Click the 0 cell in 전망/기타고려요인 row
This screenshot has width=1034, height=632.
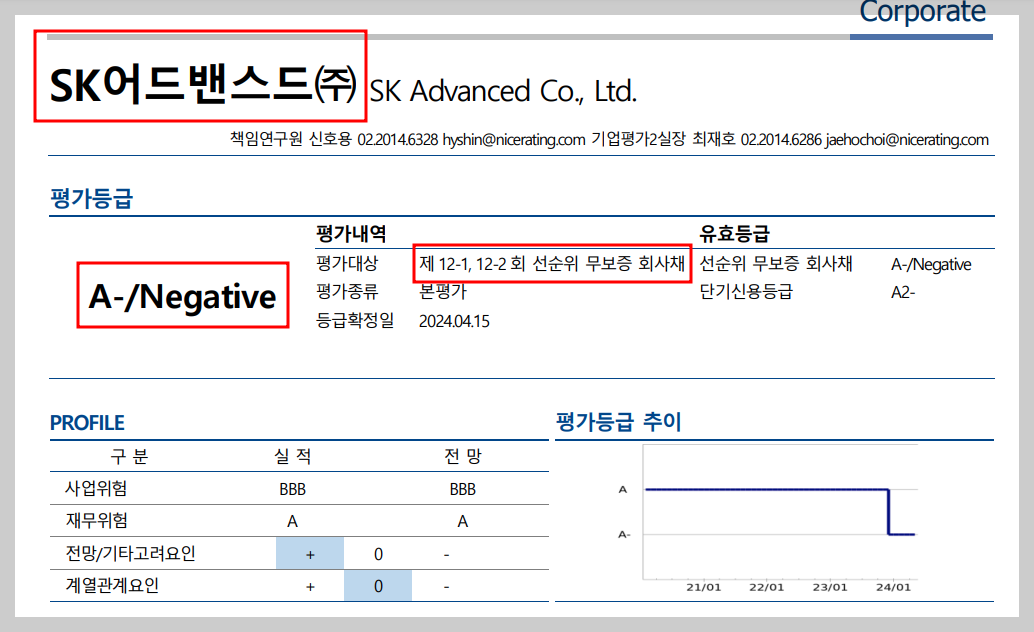click(378, 554)
